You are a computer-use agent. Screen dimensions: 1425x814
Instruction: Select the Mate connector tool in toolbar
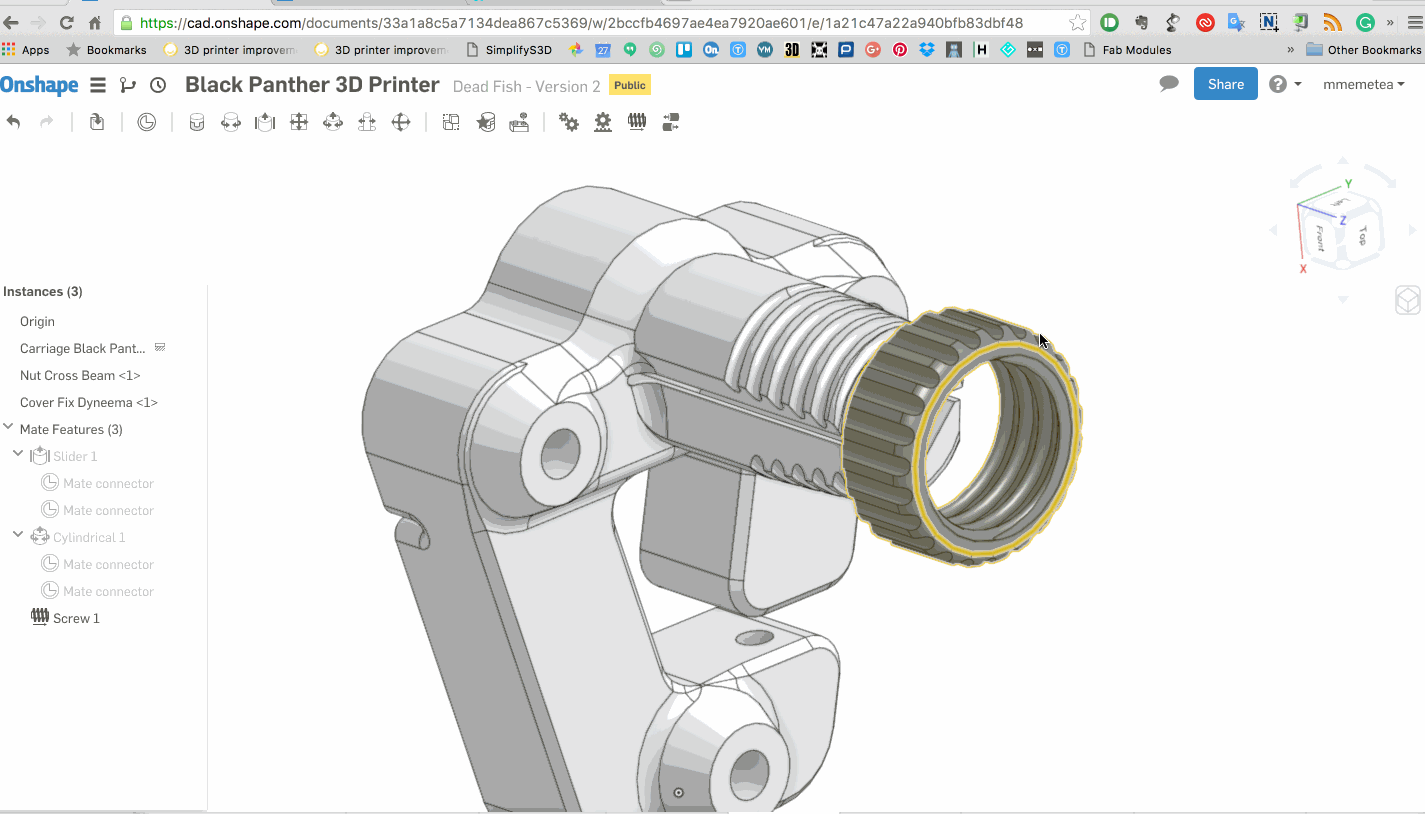[x=147, y=122]
